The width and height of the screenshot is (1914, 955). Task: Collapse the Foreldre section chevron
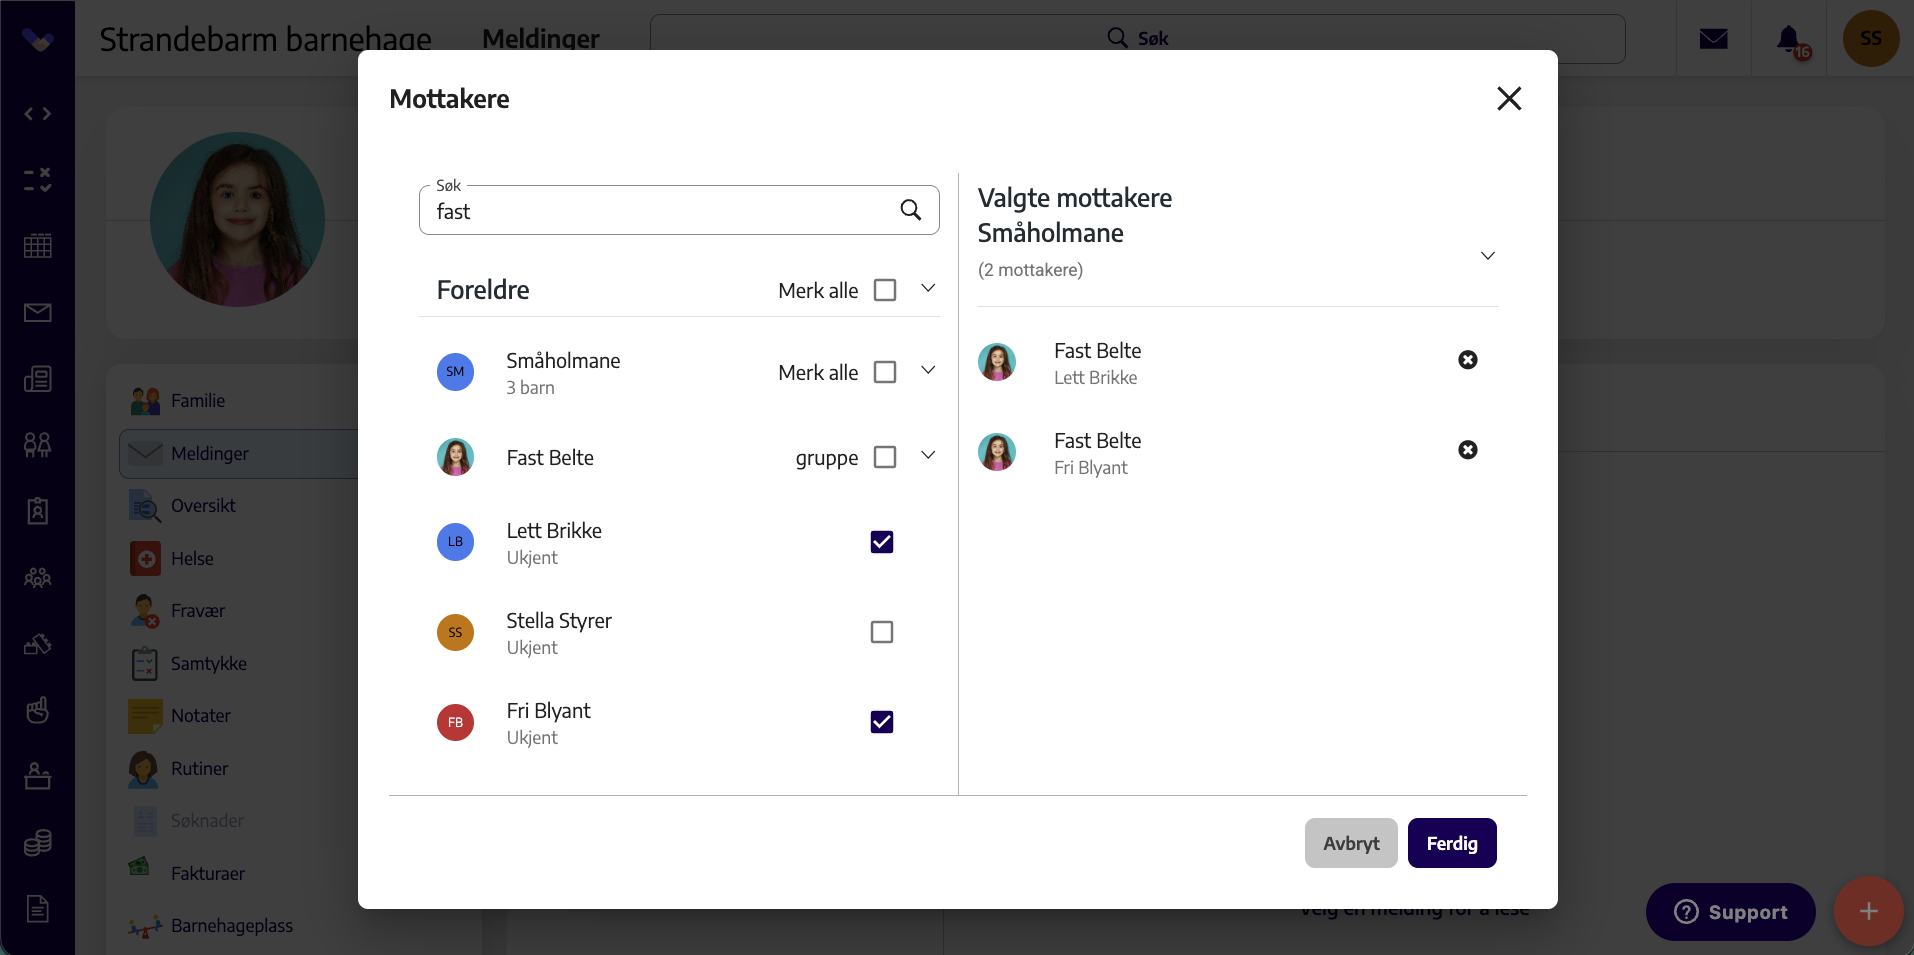tap(928, 289)
